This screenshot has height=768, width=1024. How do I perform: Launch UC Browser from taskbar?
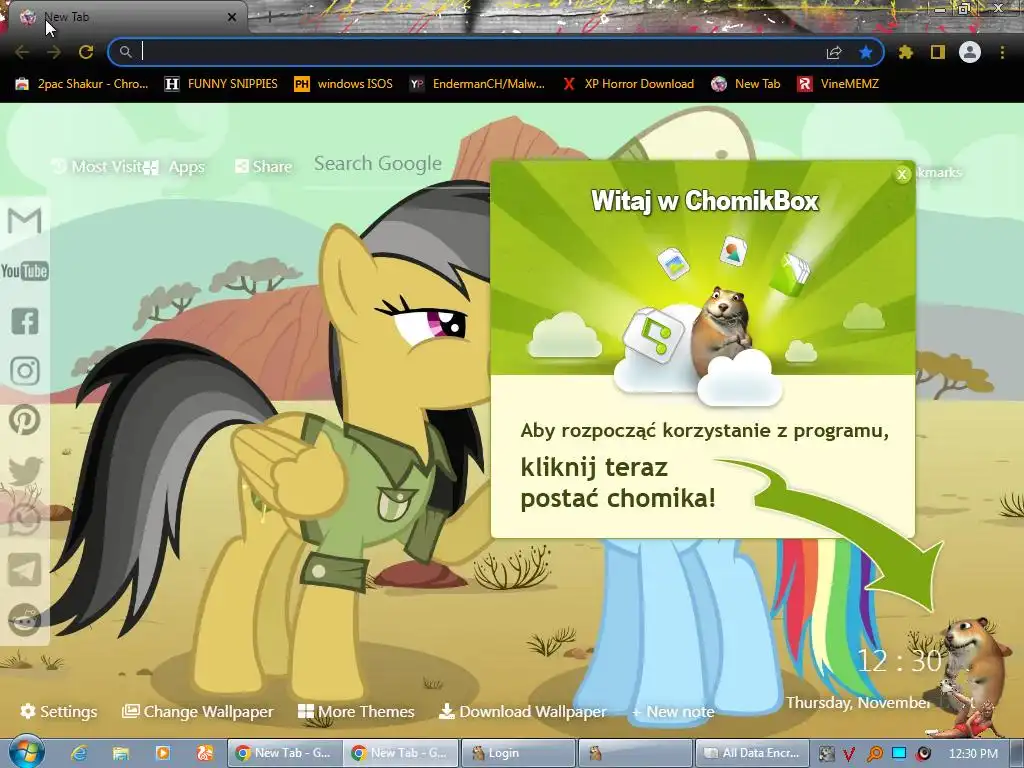[x=204, y=753]
